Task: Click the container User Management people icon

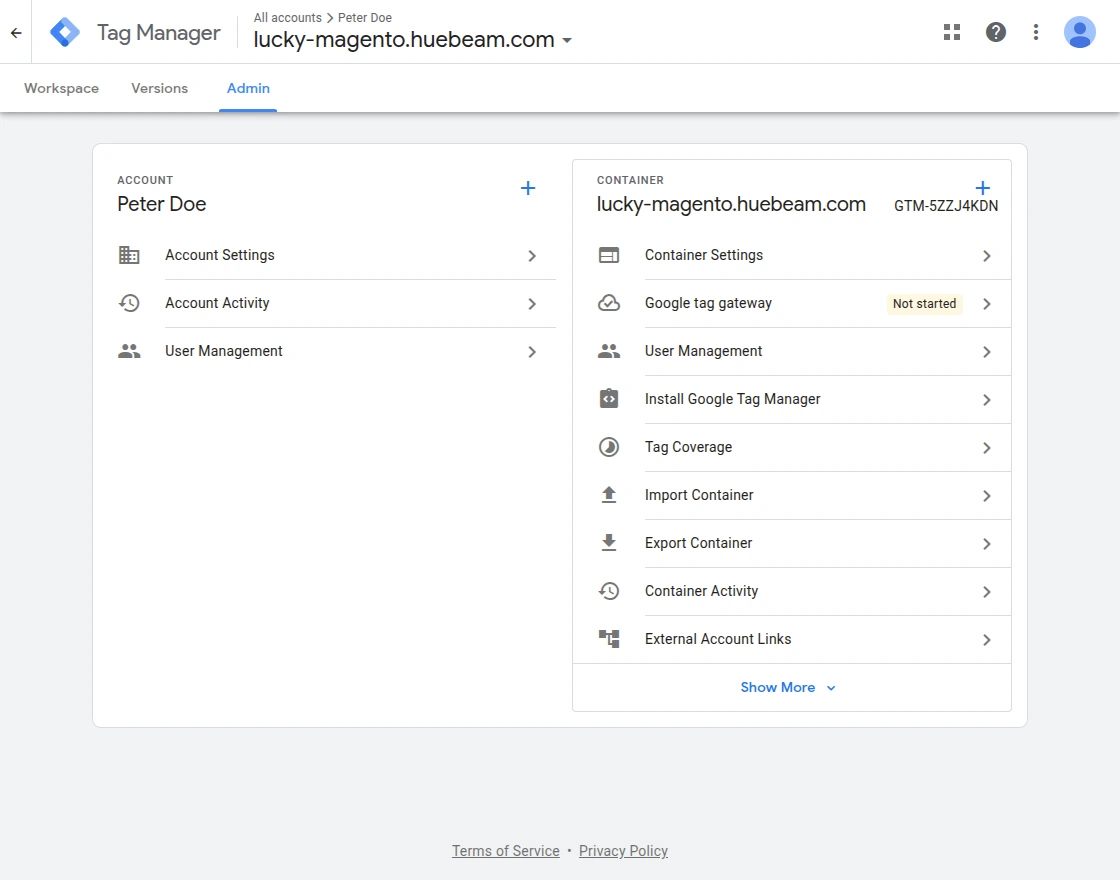Action: 609,351
